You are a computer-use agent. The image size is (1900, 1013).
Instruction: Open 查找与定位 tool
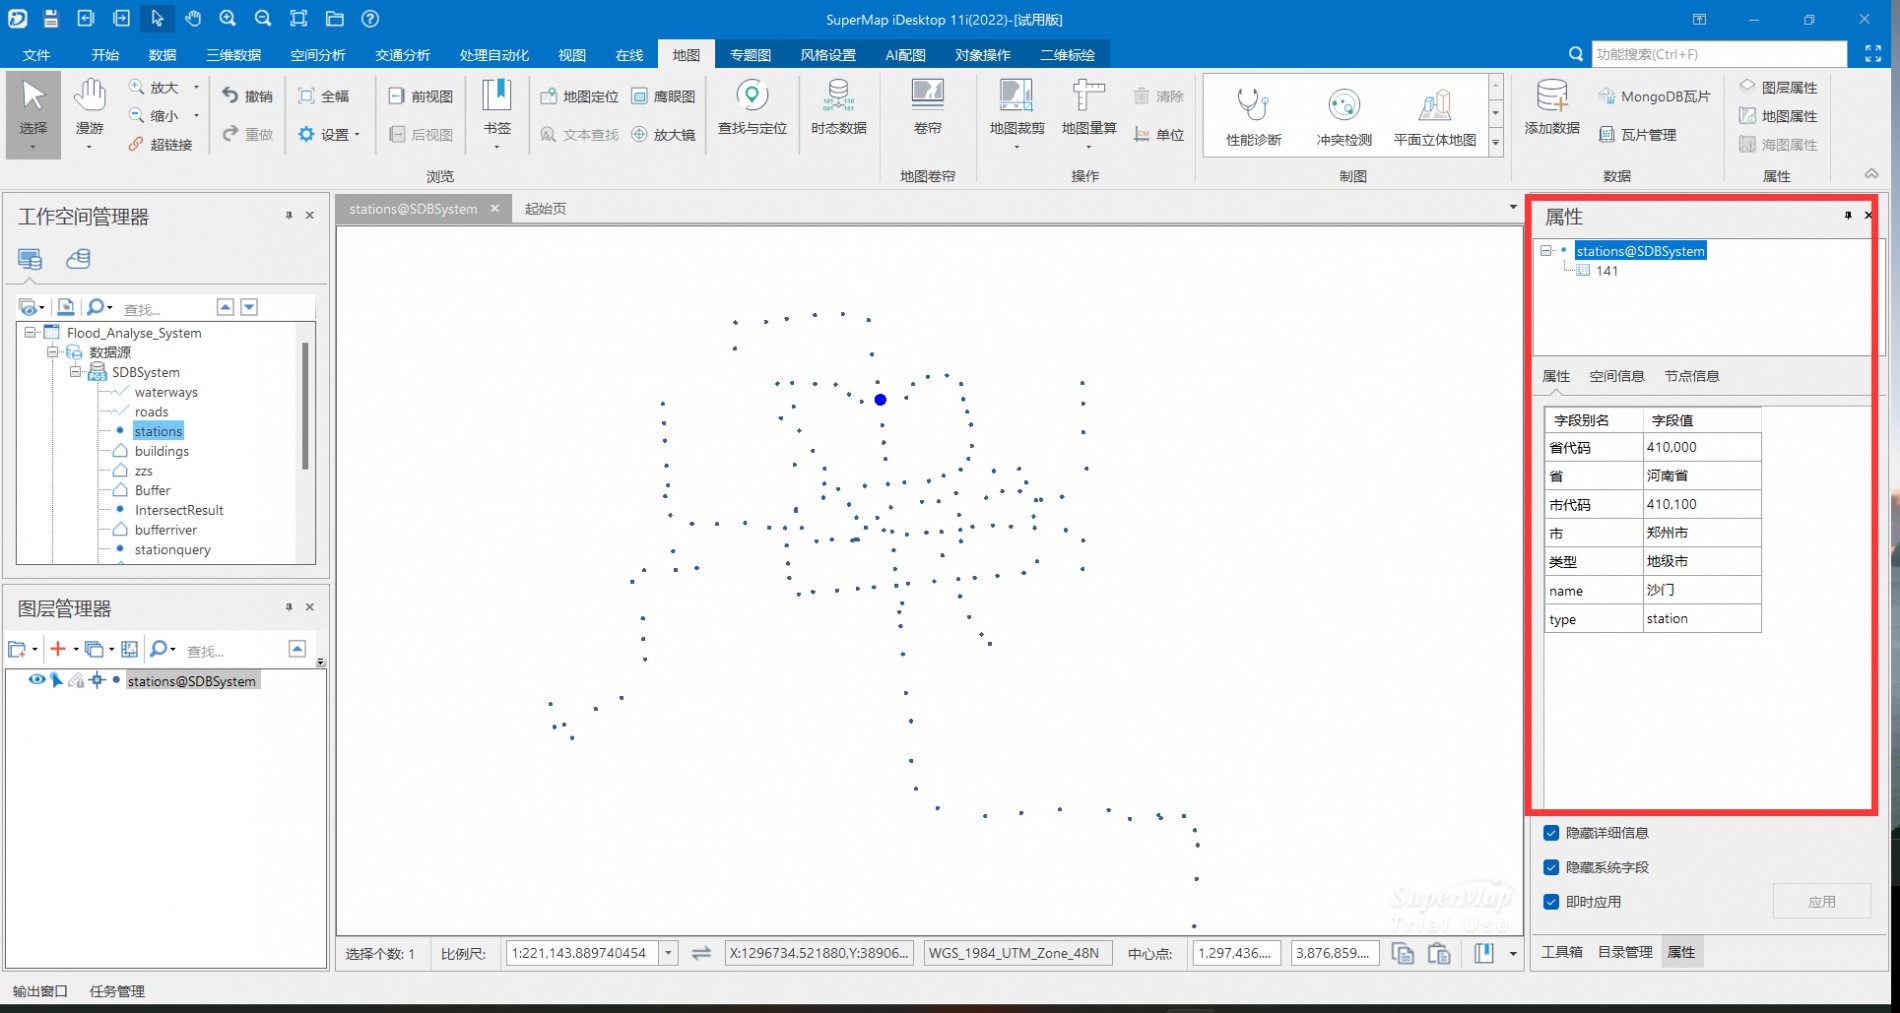[x=752, y=108]
